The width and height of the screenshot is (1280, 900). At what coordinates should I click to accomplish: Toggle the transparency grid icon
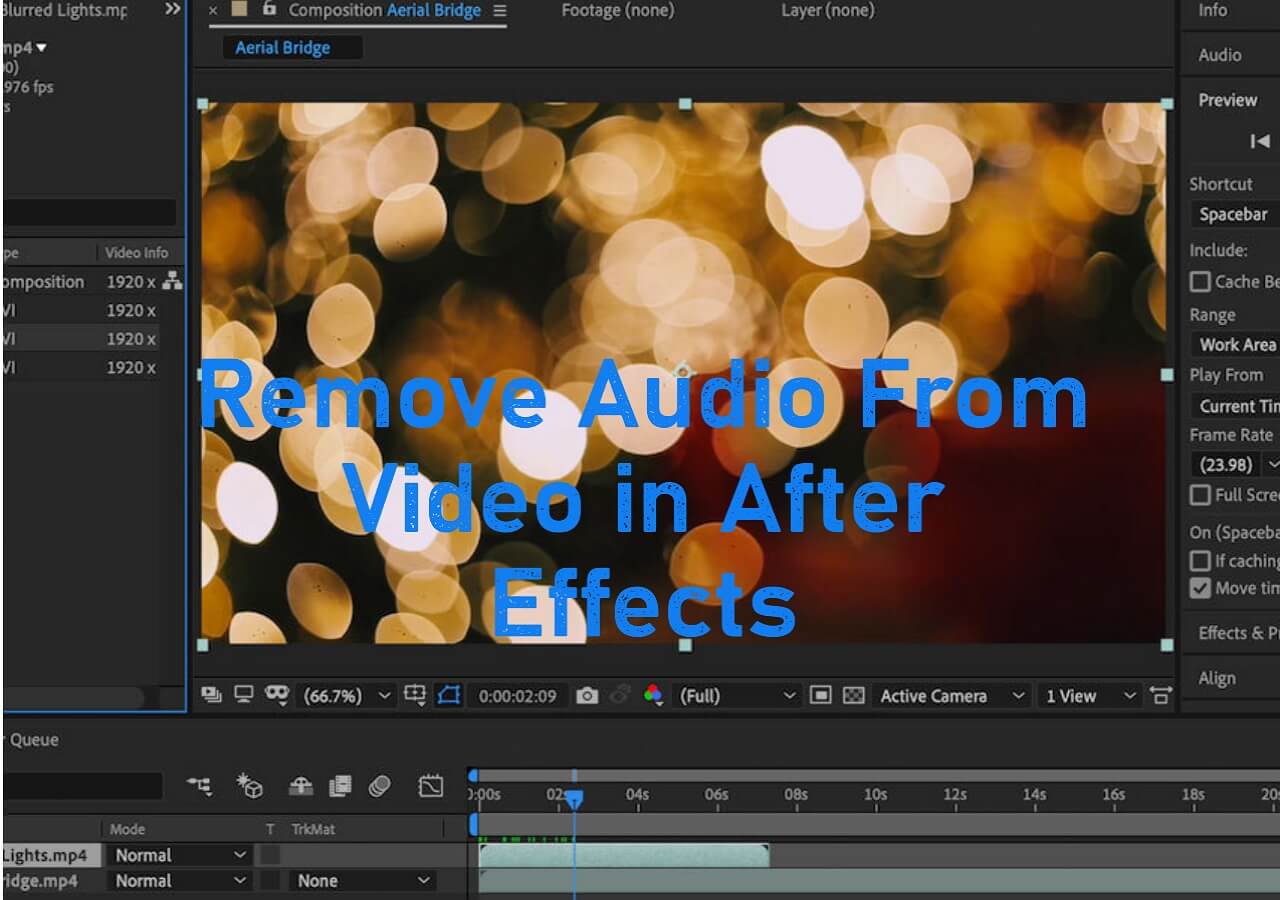tap(853, 696)
